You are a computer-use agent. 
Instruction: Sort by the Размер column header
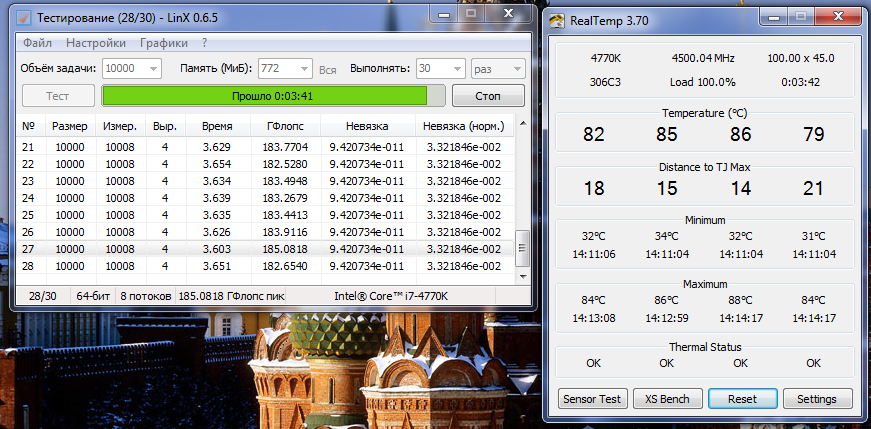coord(70,126)
